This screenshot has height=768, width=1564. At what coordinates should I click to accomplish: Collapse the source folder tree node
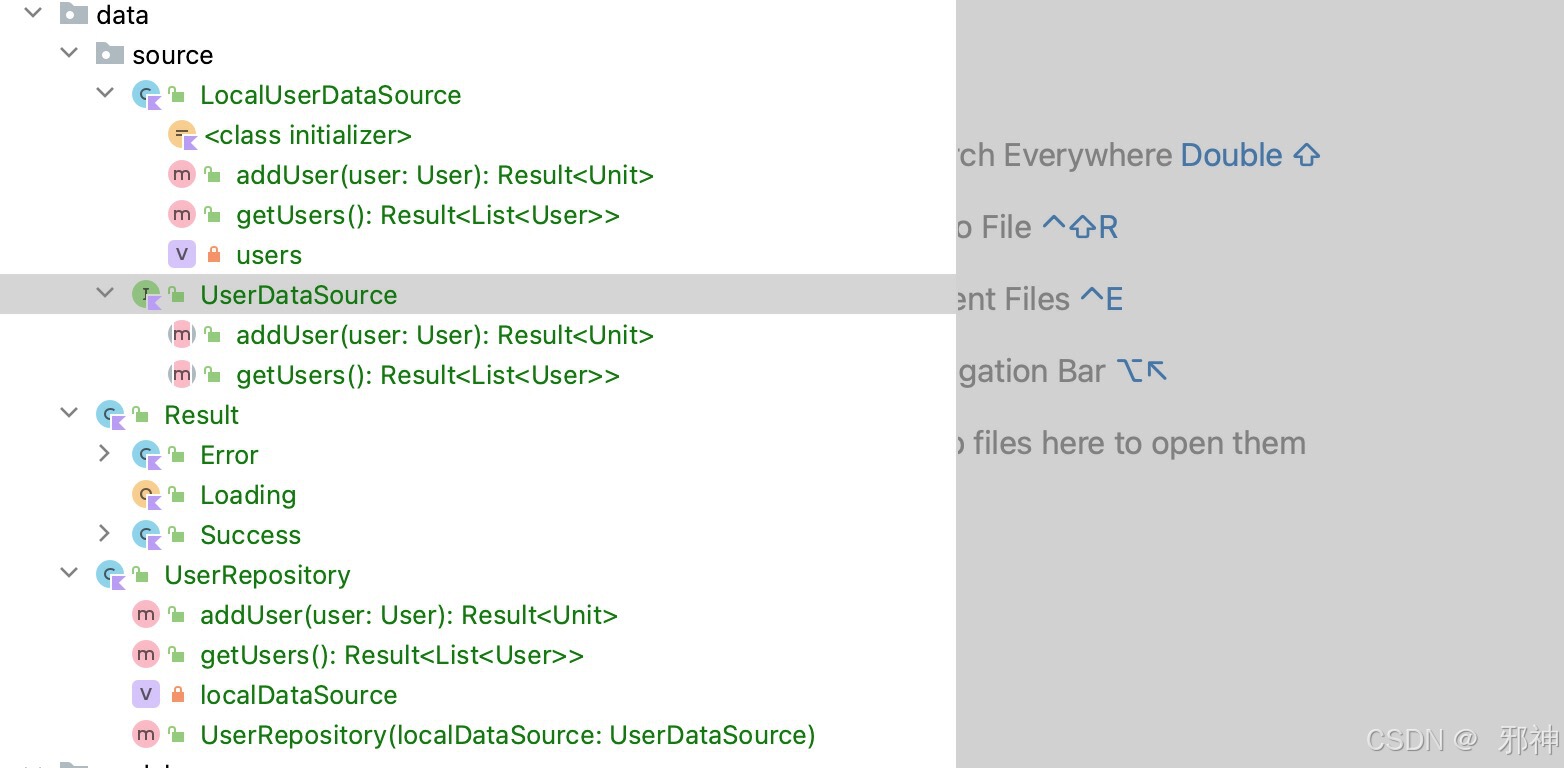click(69, 54)
